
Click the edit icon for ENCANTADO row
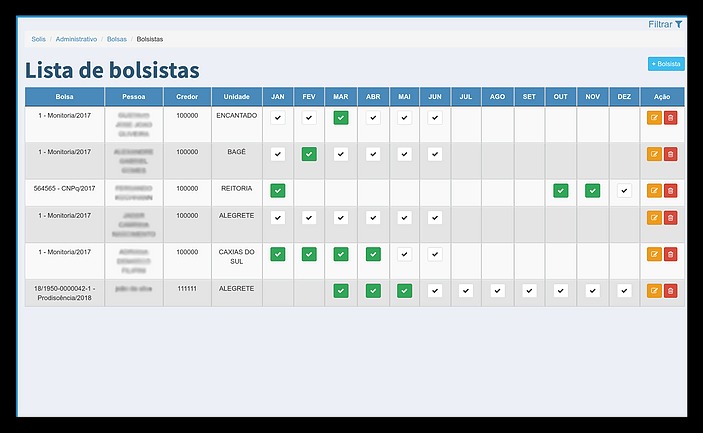pos(654,118)
